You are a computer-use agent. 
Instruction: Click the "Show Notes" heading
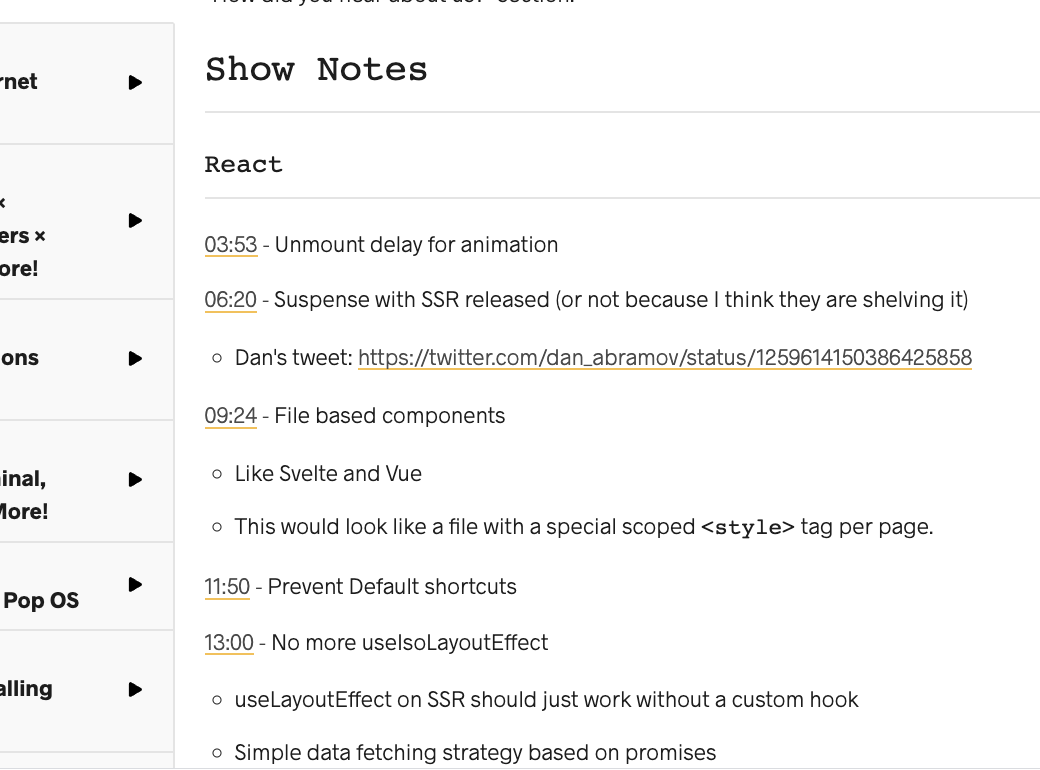click(x=316, y=69)
